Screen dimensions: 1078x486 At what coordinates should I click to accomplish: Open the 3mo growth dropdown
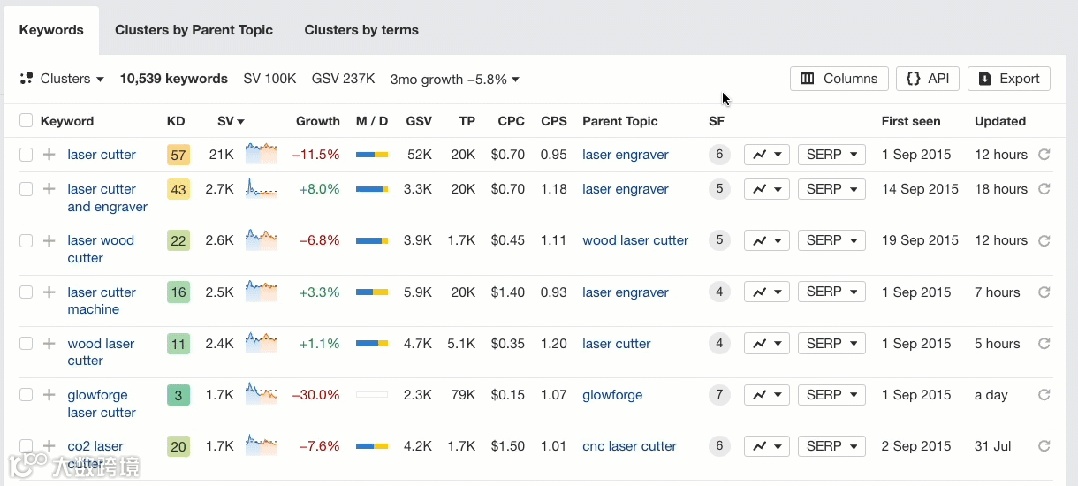(454, 79)
